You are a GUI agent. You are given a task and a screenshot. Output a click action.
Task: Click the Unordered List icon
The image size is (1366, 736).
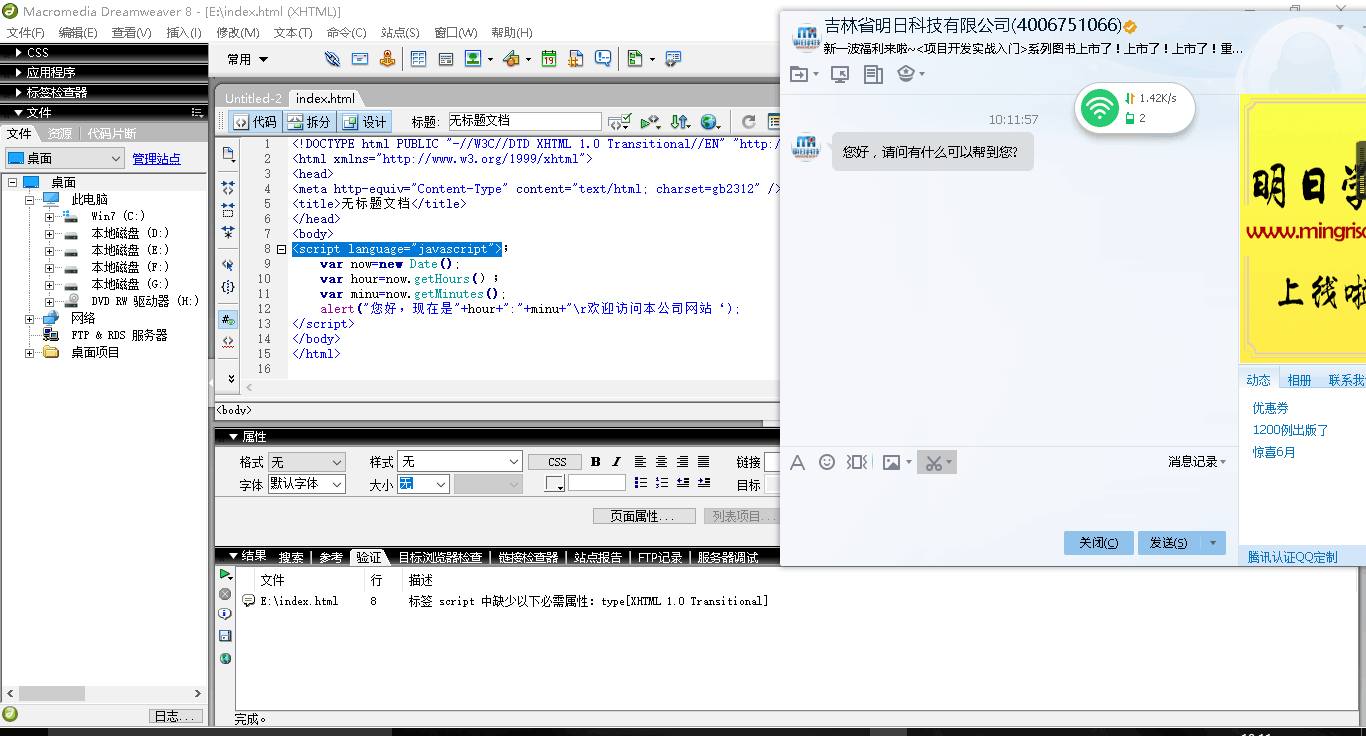click(x=640, y=483)
